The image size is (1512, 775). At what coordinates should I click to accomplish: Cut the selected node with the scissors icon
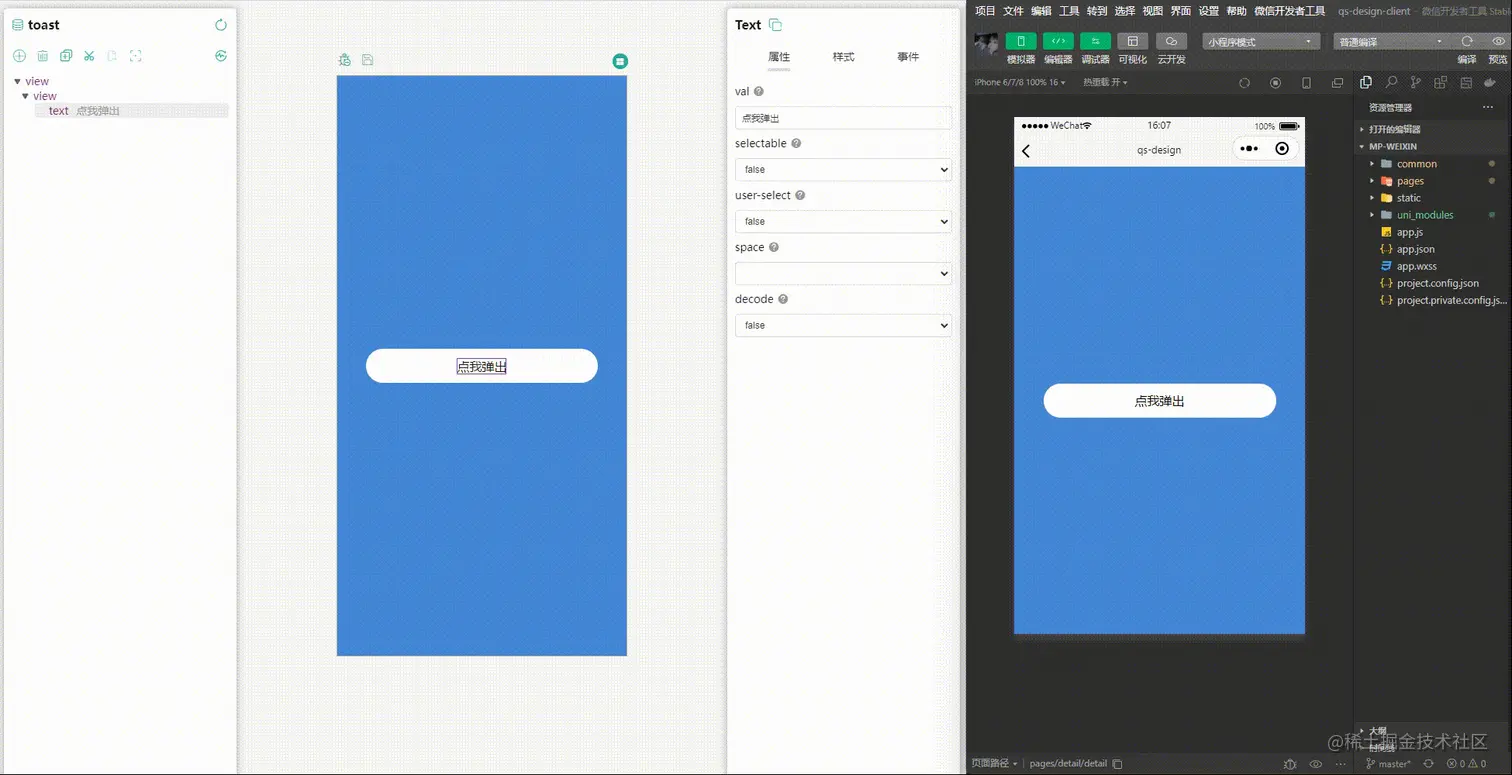pos(89,56)
